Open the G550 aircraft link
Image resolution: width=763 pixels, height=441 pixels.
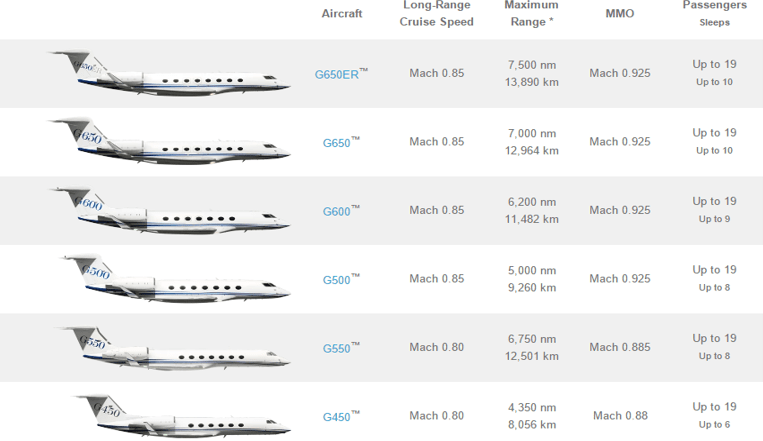point(341,349)
